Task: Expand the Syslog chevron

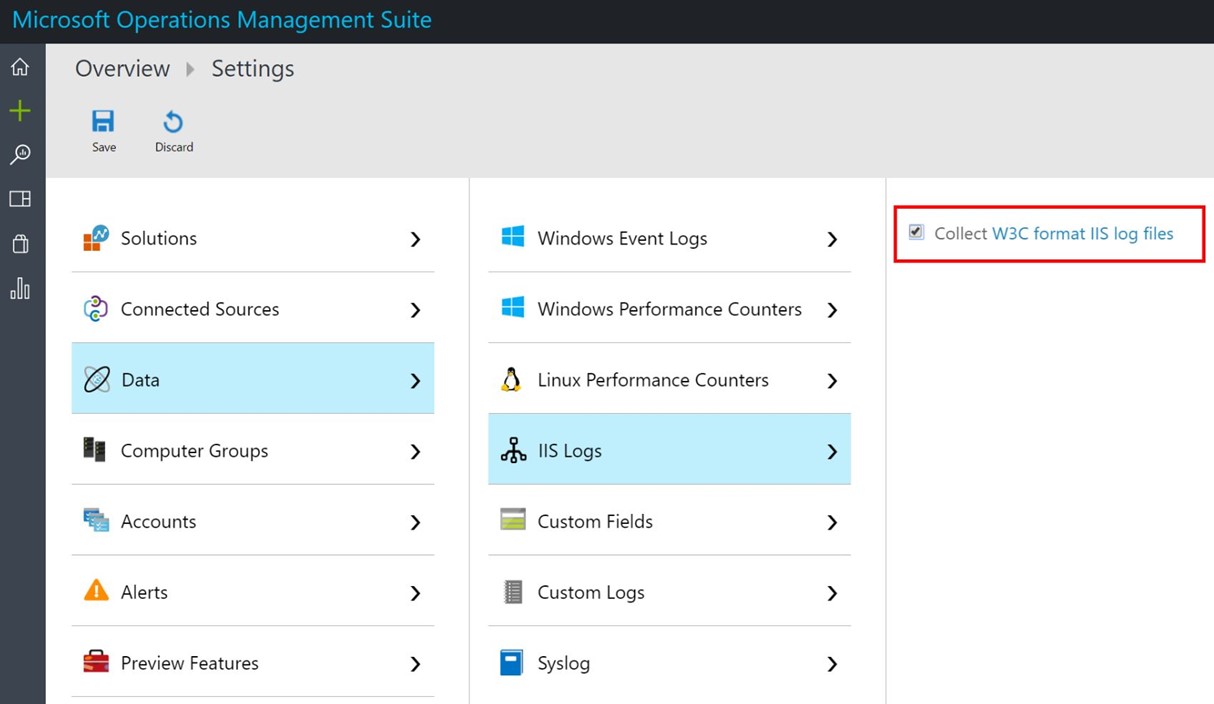Action: [832, 664]
